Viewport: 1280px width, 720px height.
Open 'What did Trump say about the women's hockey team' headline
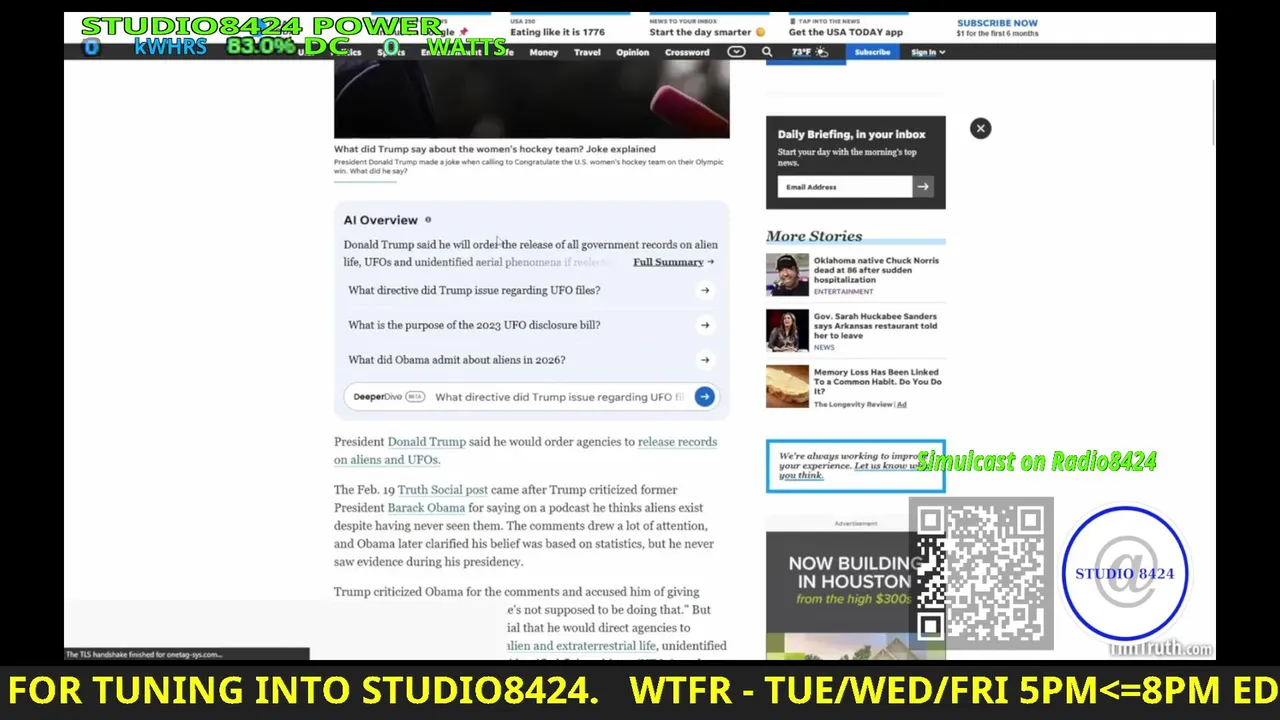tap(495, 149)
